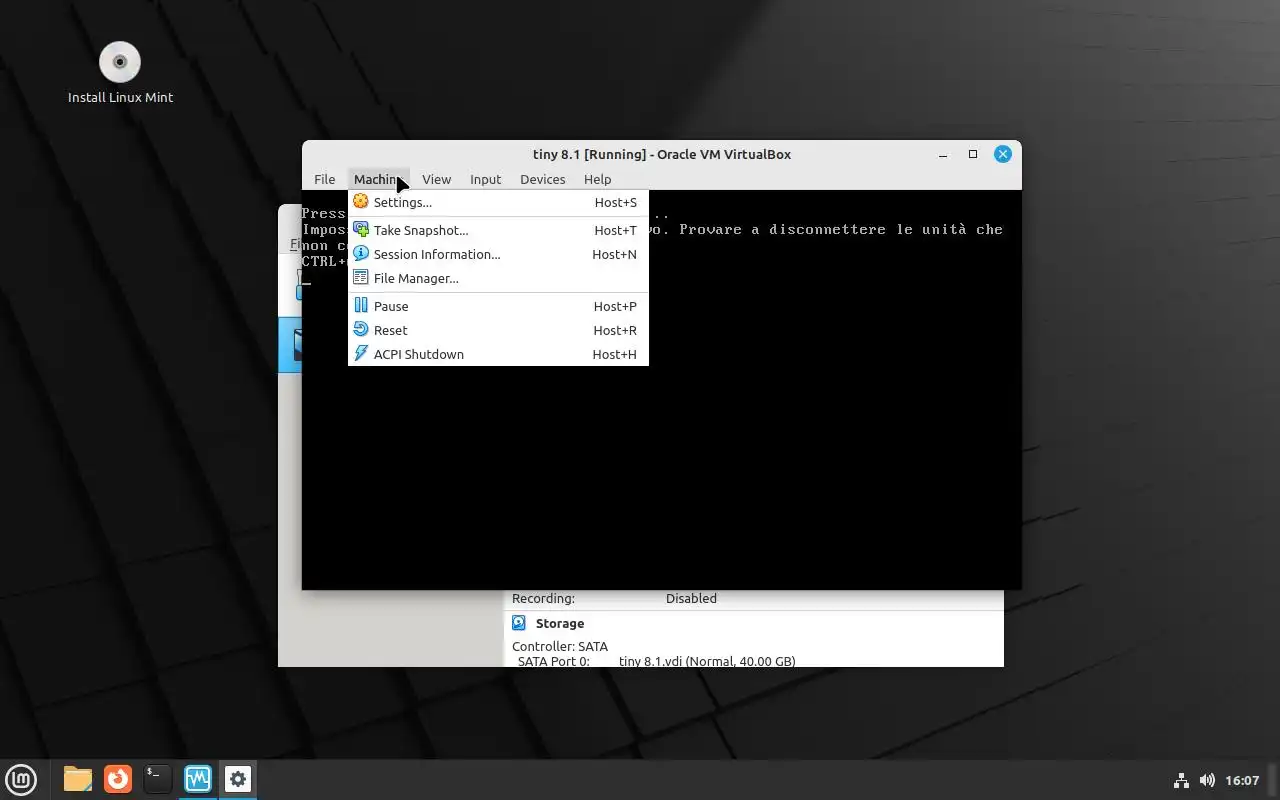
Task: Launch File Manager from Machine menu
Action: click(498, 278)
